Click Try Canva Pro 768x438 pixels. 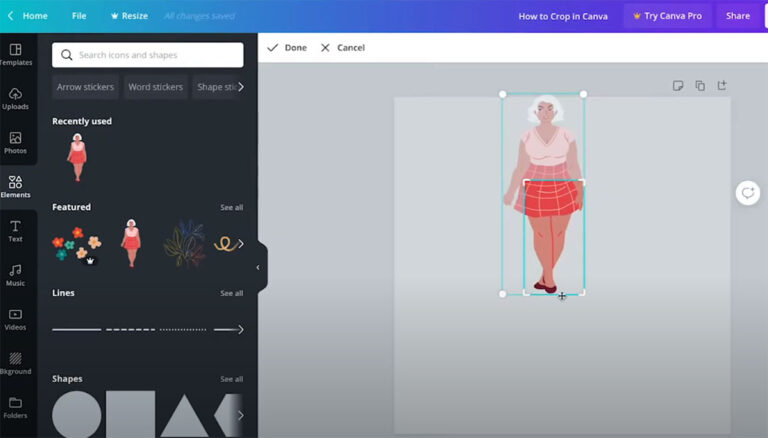(667, 16)
